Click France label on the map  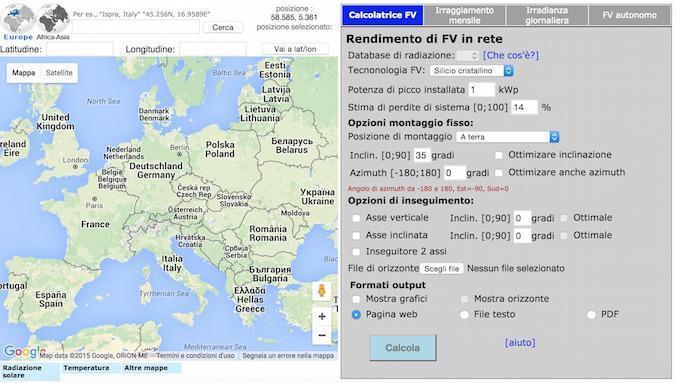pyautogui.click(x=95, y=224)
